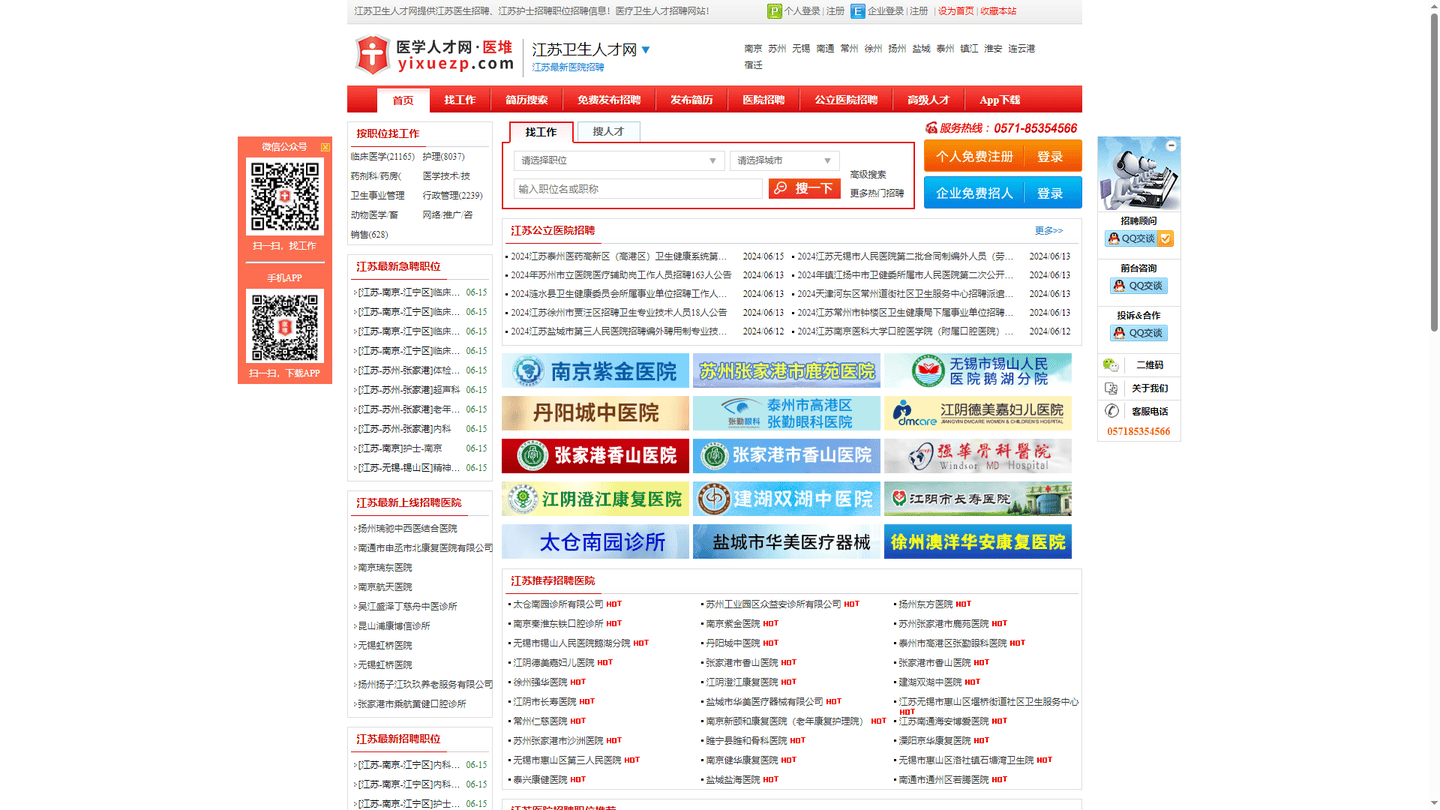Switch to the 找工作 search tab
1440x810 pixels.
[541, 132]
